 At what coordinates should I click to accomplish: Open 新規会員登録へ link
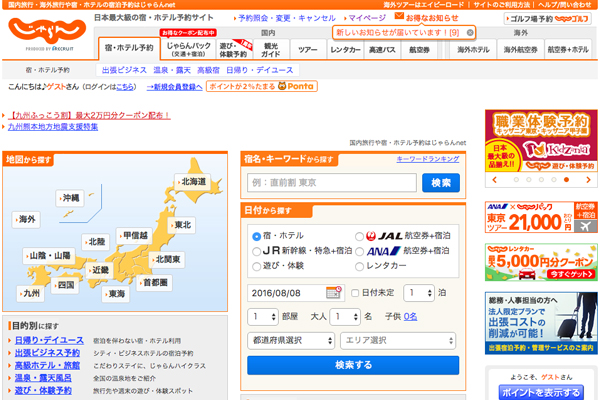[174, 87]
